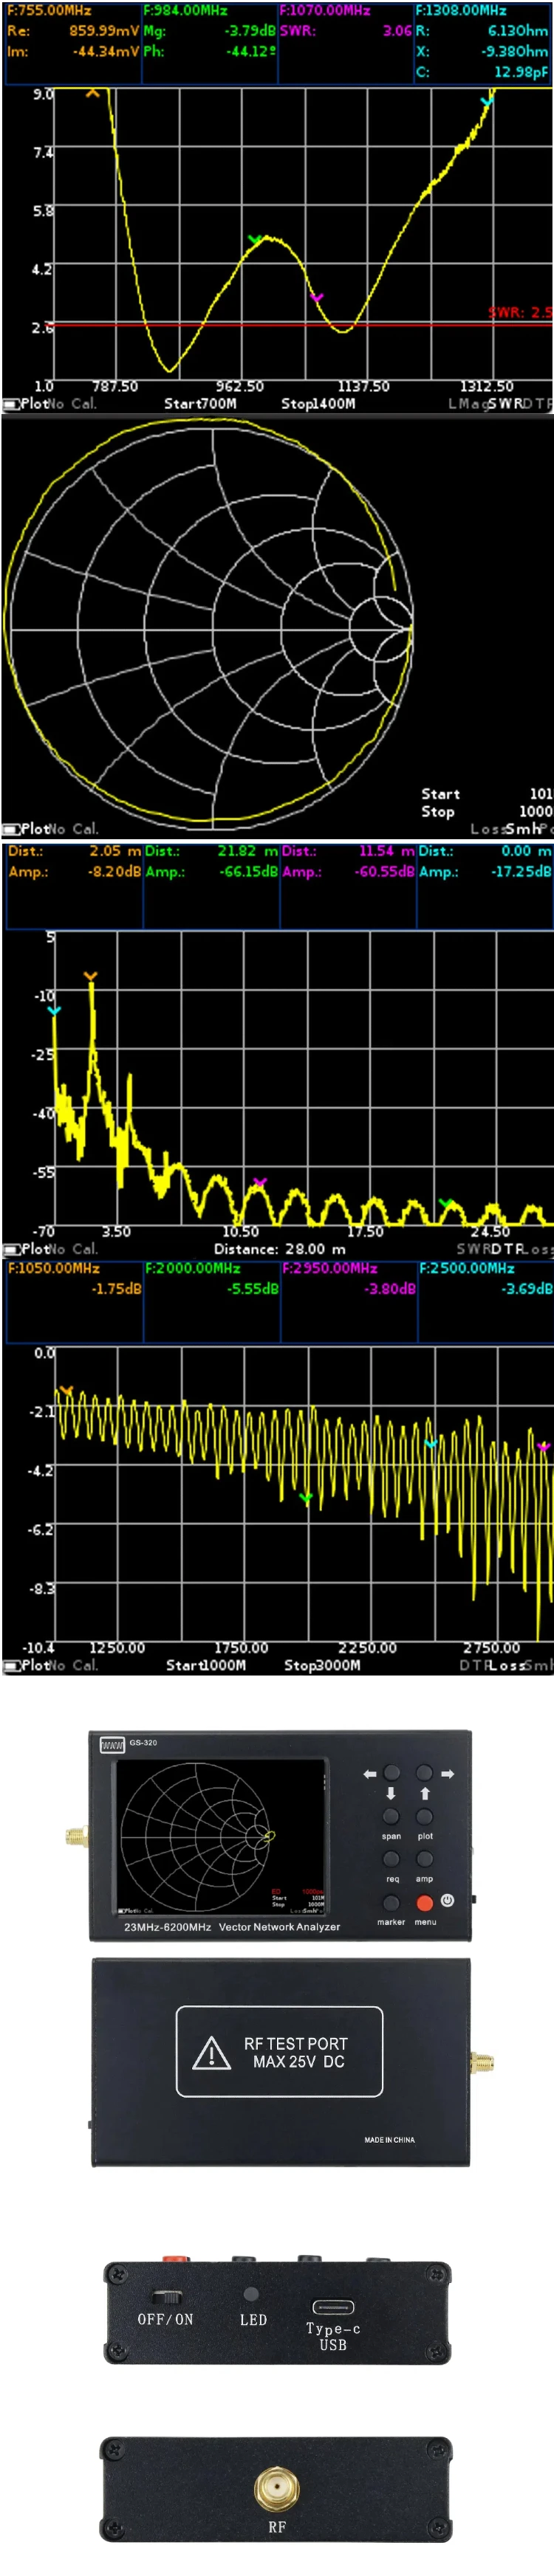Click the RF TEST PORT warning label

(279, 2051)
